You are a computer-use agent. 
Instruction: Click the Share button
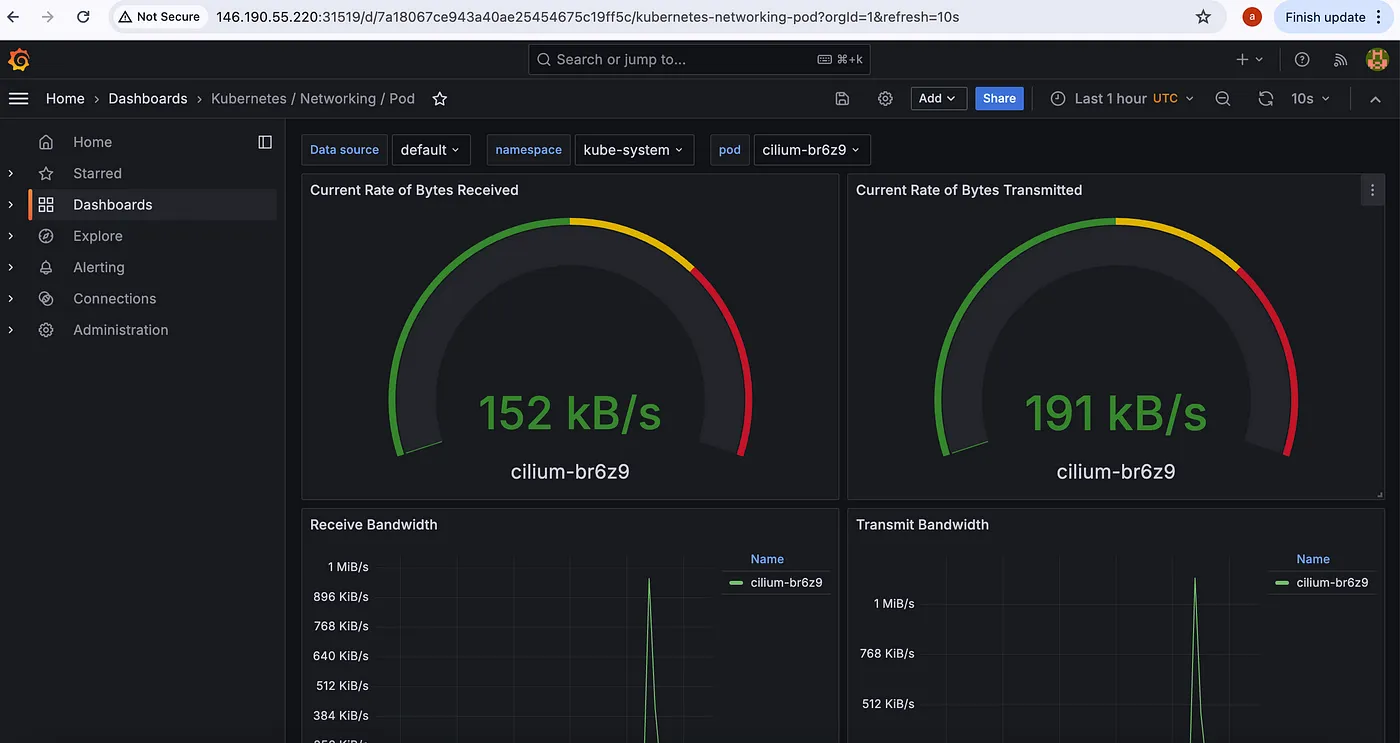click(999, 98)
